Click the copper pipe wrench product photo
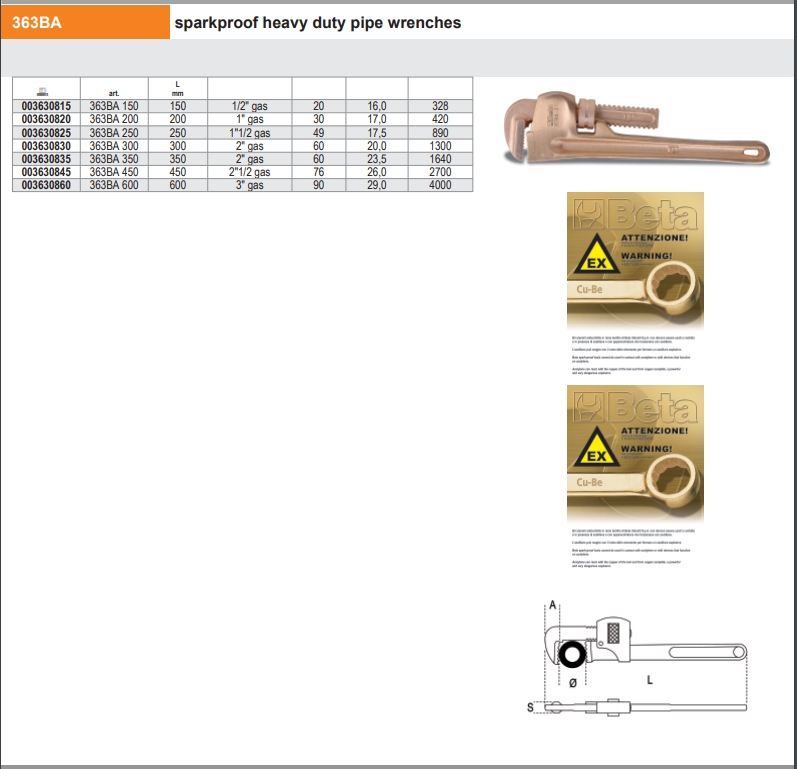The width and height of the screenshot is (797, 769). pos(636,128)
